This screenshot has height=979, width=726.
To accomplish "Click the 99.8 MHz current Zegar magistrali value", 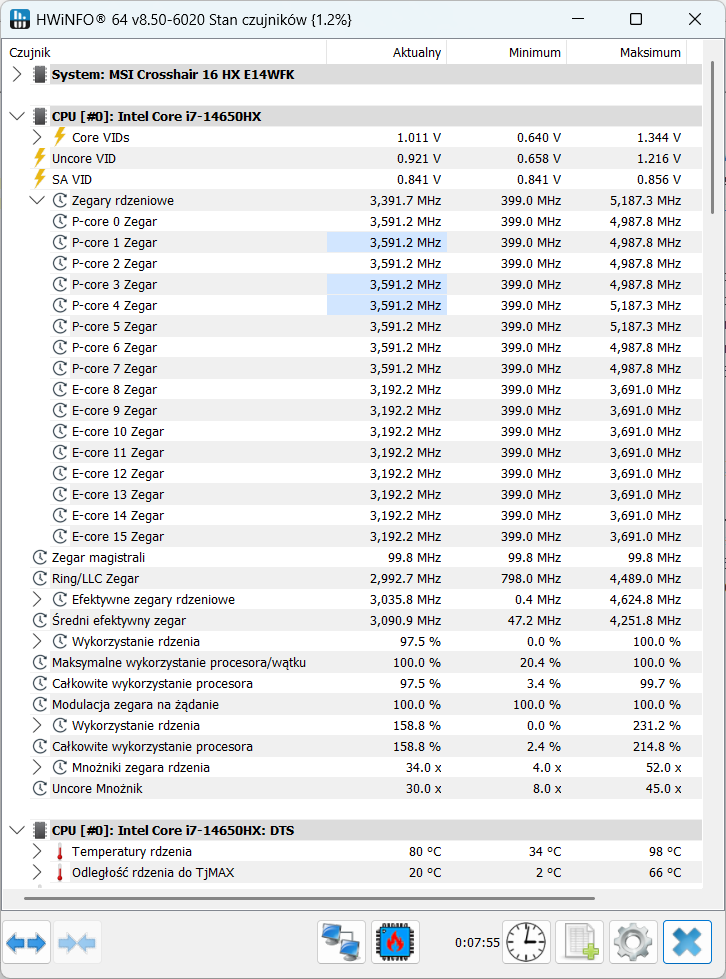I will 414,558.
